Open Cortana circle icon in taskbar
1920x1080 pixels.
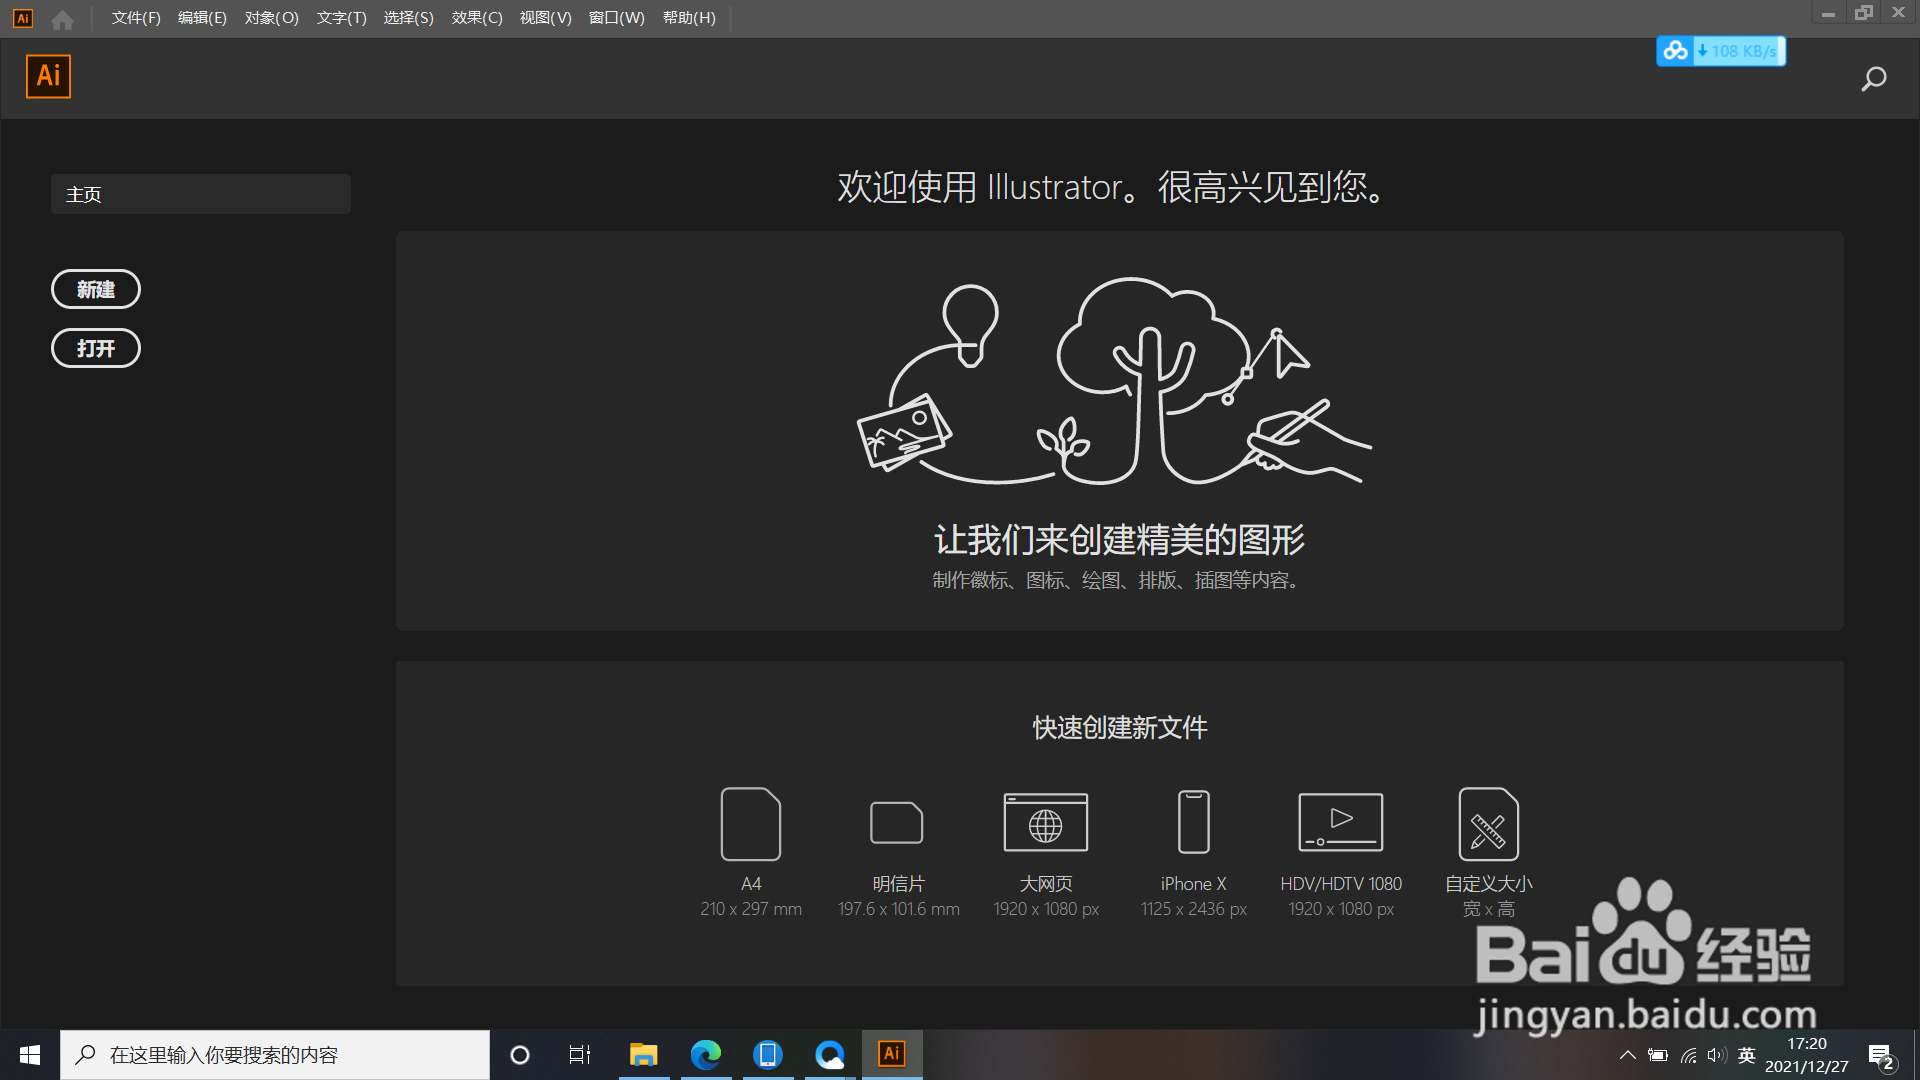tap(520, 1055)
